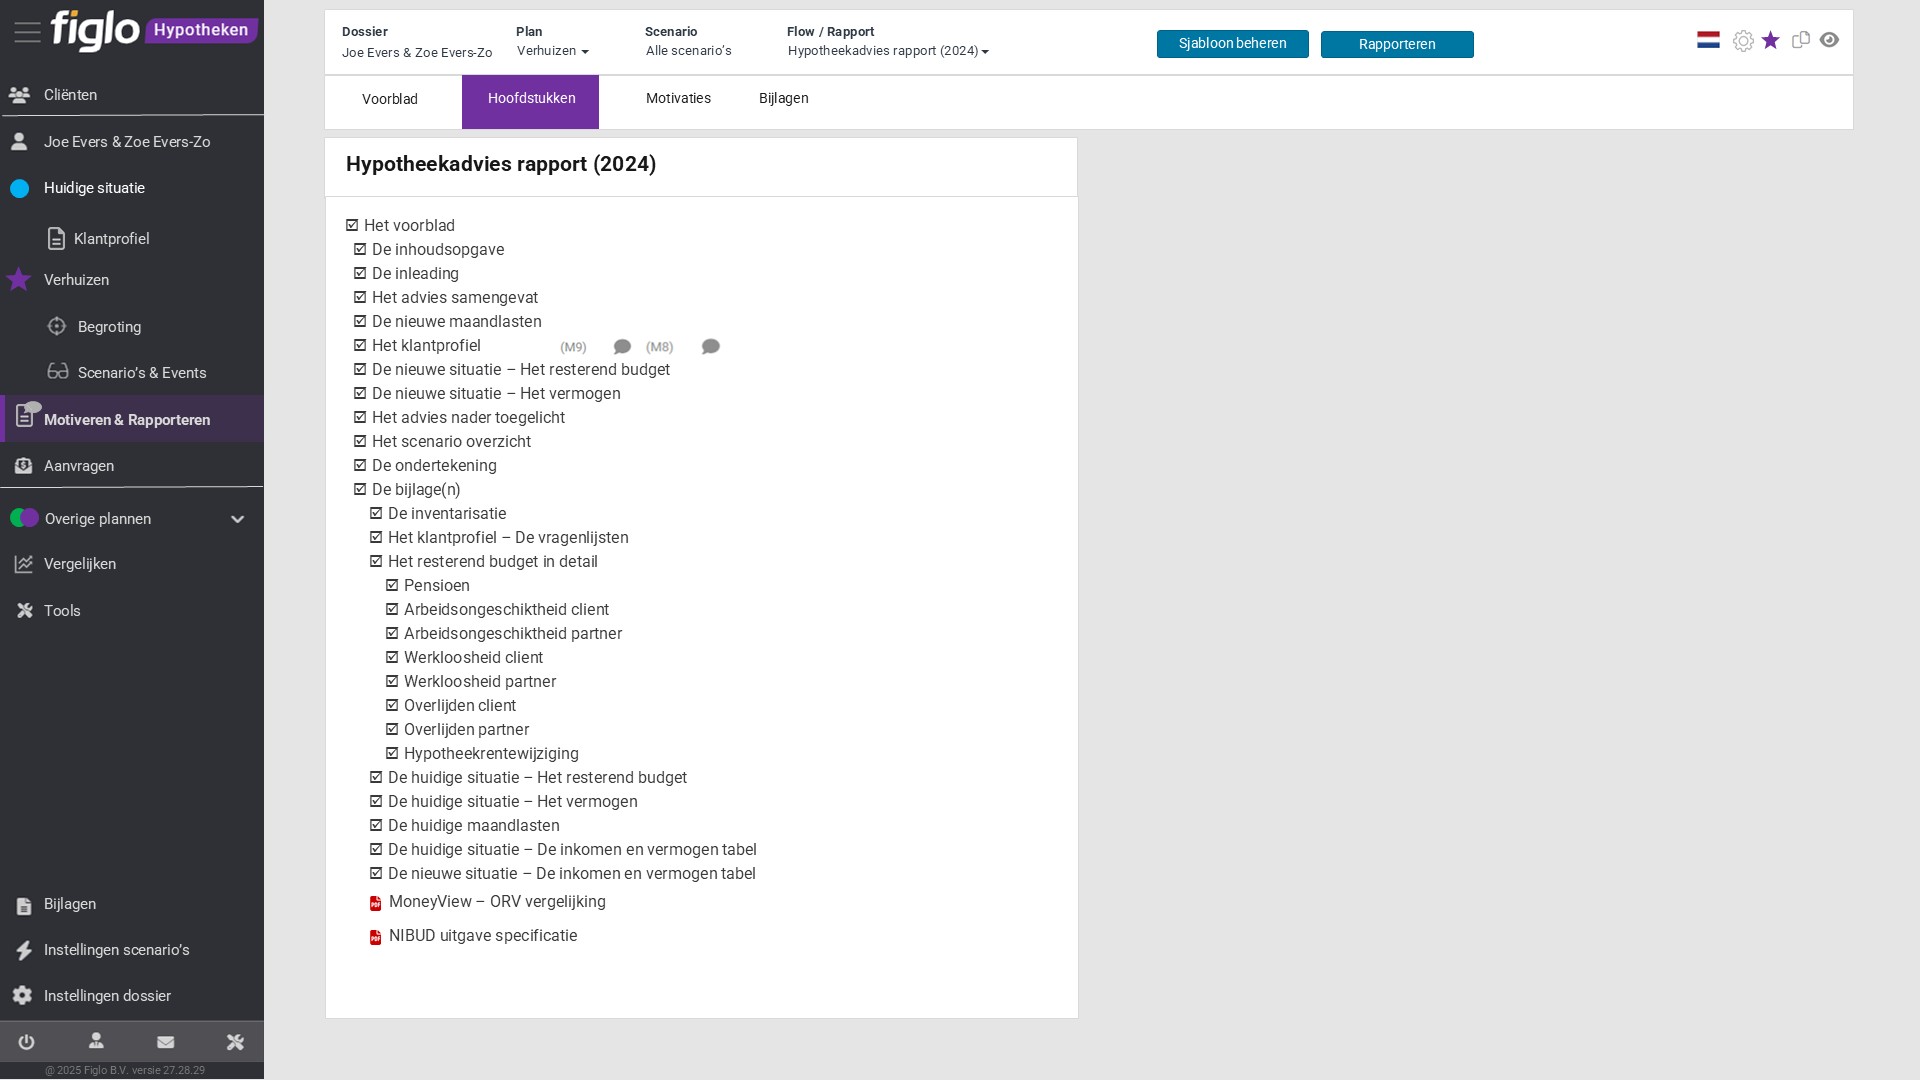Uncheck De inhoudsopgave checkbox
Image resolution: width=1920 pixels, height=1080 pixels.
pos(360,249)
